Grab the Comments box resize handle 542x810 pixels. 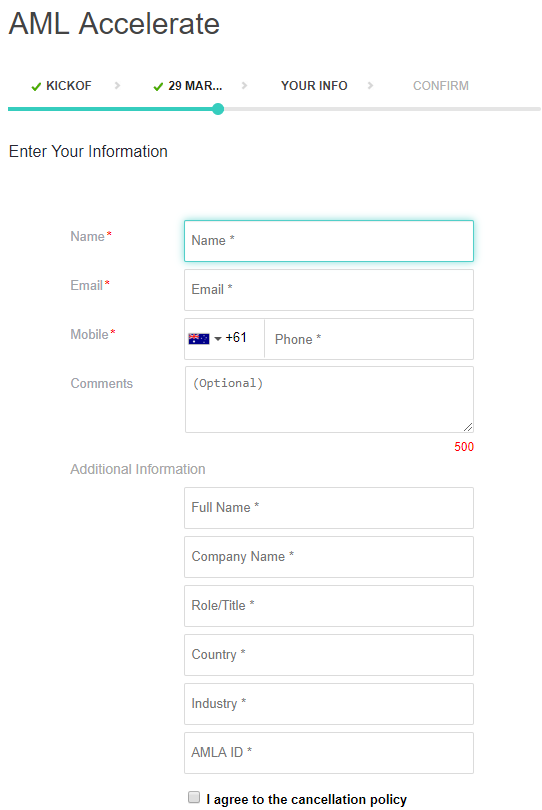click(x=468, y=427)
